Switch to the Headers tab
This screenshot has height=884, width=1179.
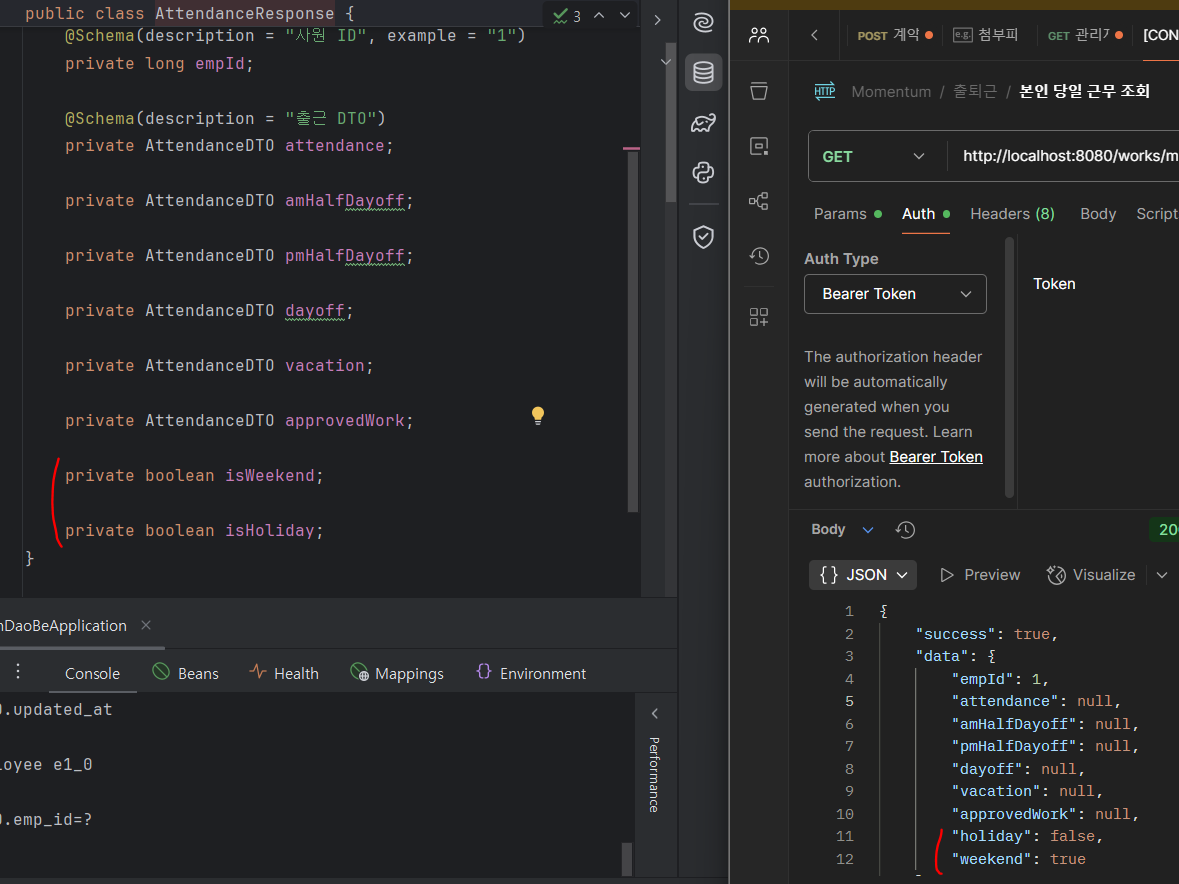pos(1012,214)
